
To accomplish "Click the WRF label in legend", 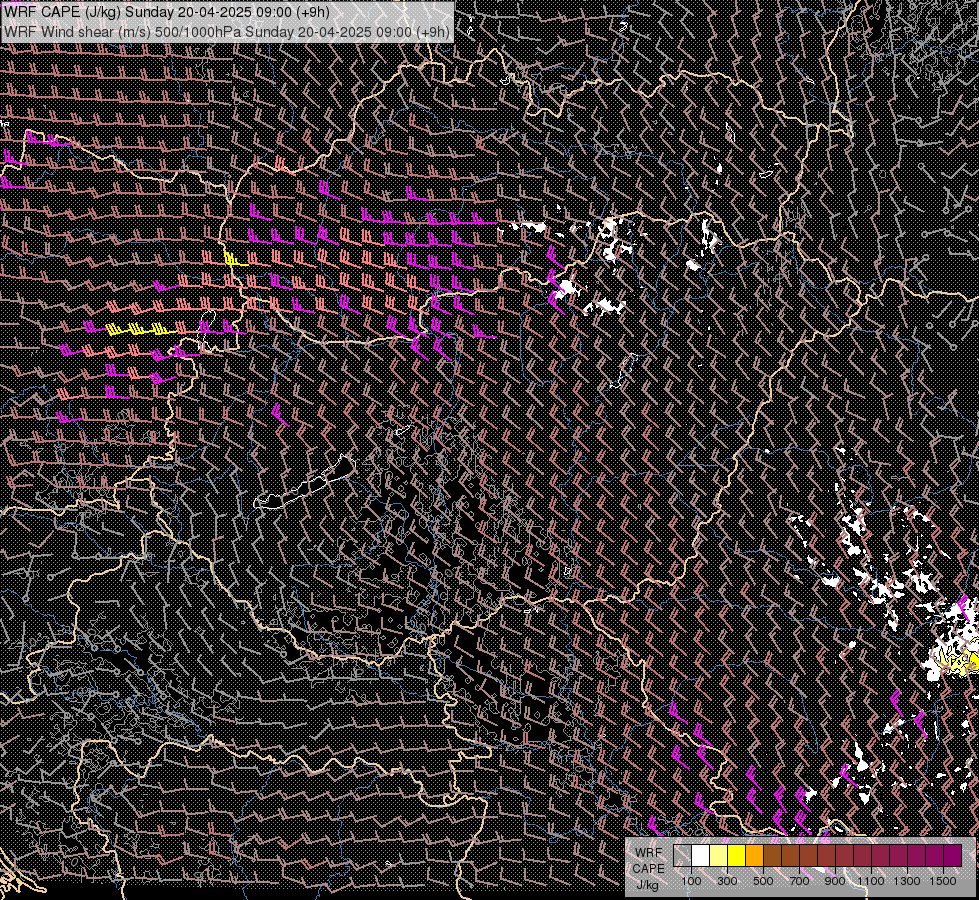I will (x=649, y=853).
